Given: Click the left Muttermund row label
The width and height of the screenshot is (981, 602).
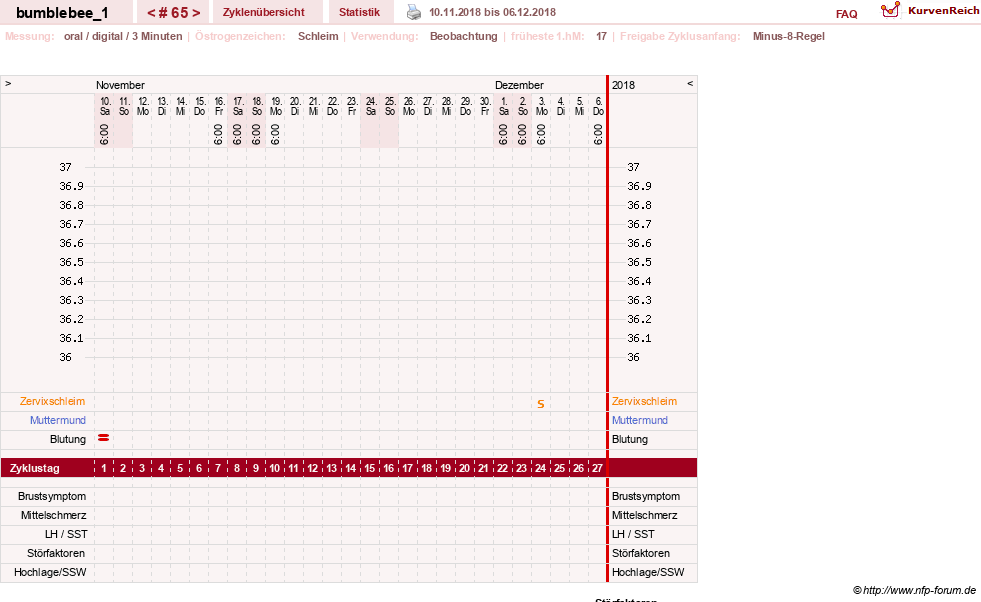Looking at the screenshot, I should click(x=58, y=420).
